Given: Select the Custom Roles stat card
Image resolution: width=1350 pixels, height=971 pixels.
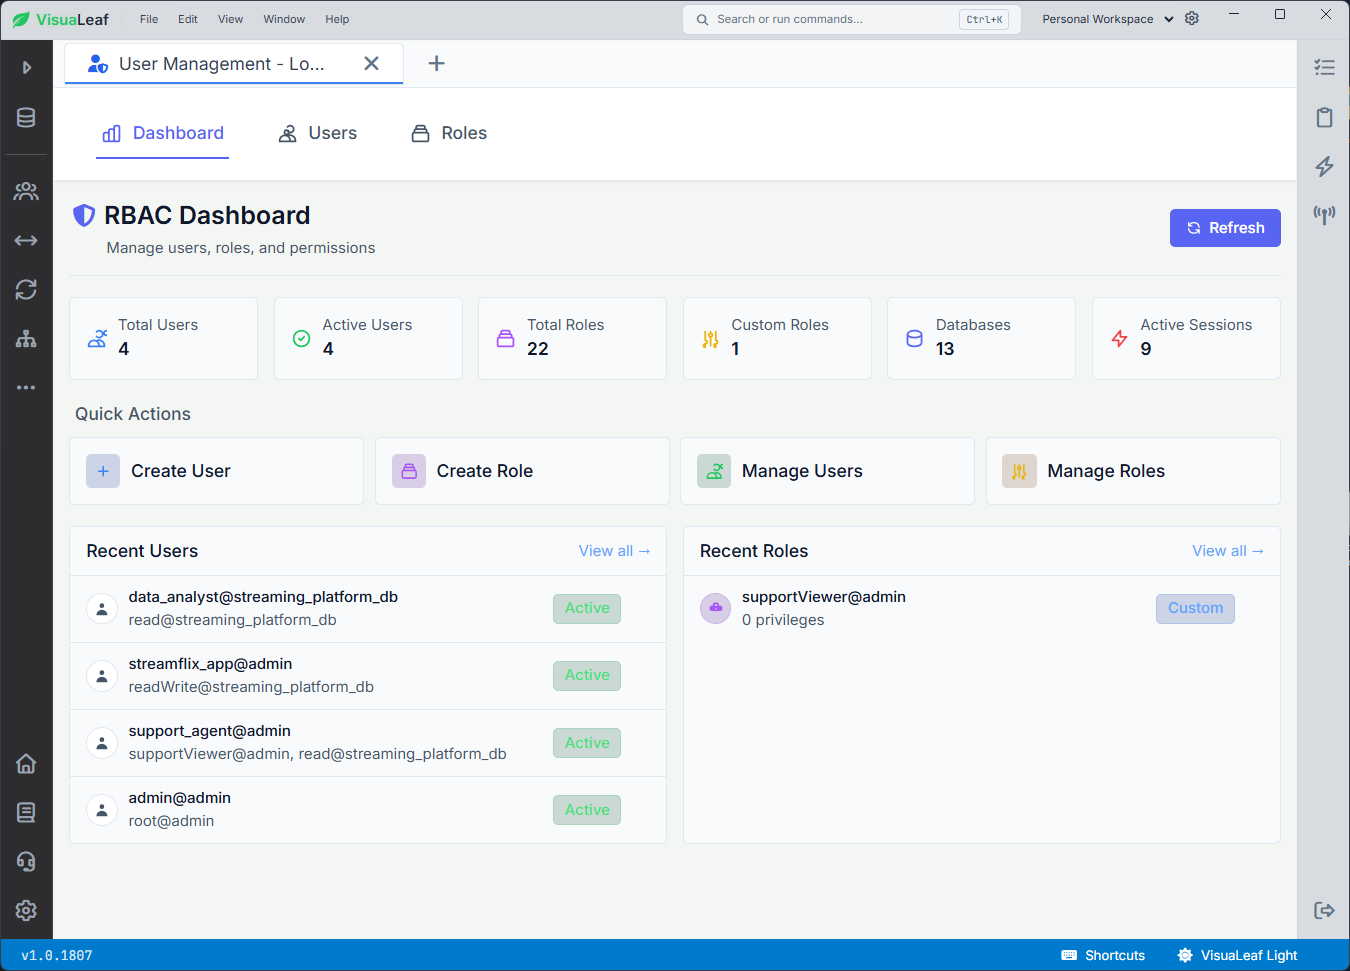Looking at the screenshot, I should [777, 338].
